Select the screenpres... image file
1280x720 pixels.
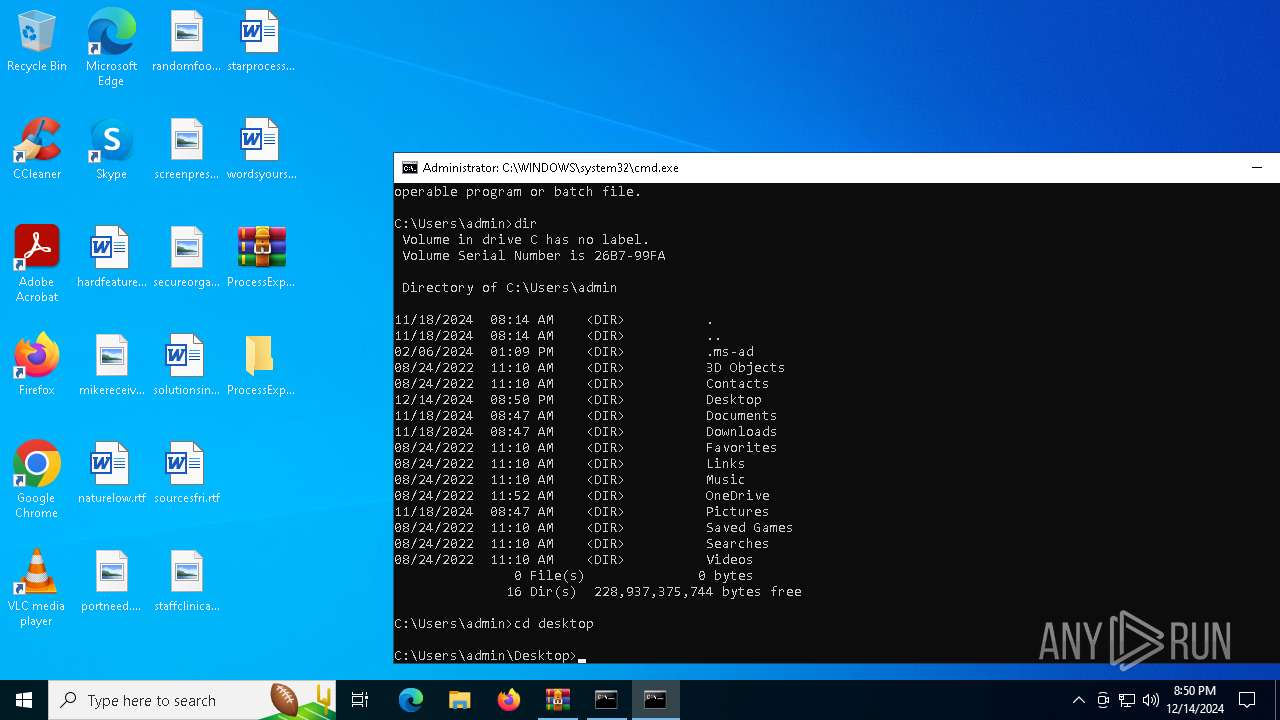pos(186,150)
